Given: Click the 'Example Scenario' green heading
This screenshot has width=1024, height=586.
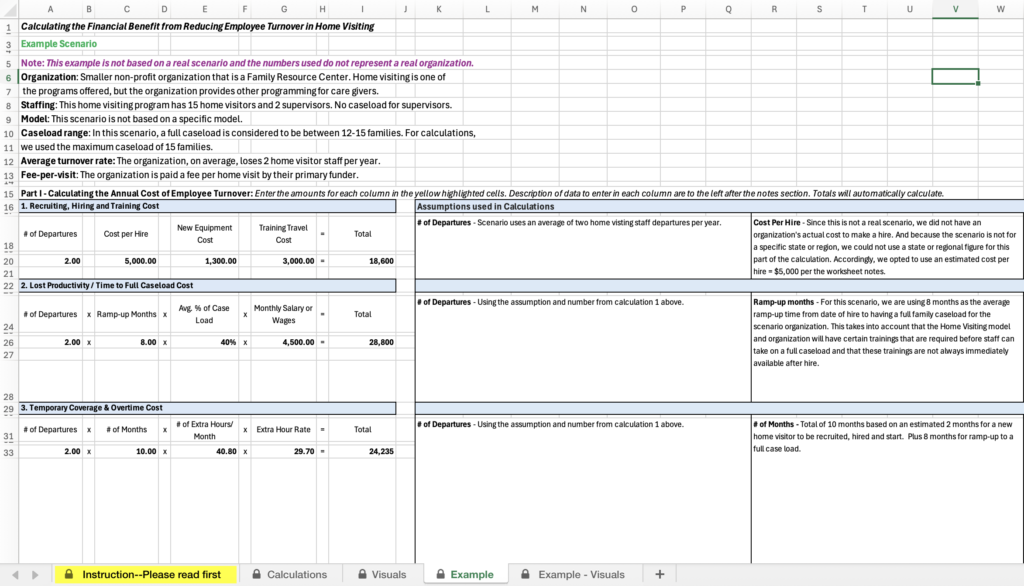Looking at the screenshot, I should coord(59,44).
